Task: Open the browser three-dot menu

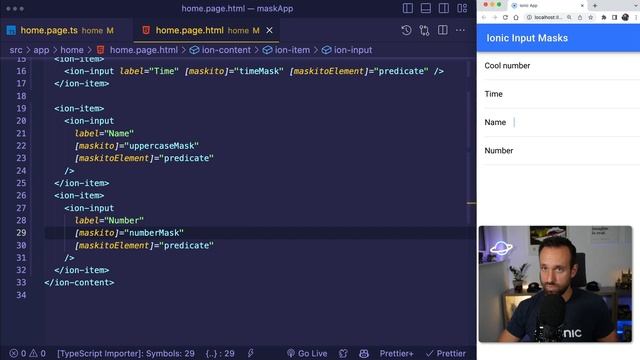Action: click(x=636, y=18)
